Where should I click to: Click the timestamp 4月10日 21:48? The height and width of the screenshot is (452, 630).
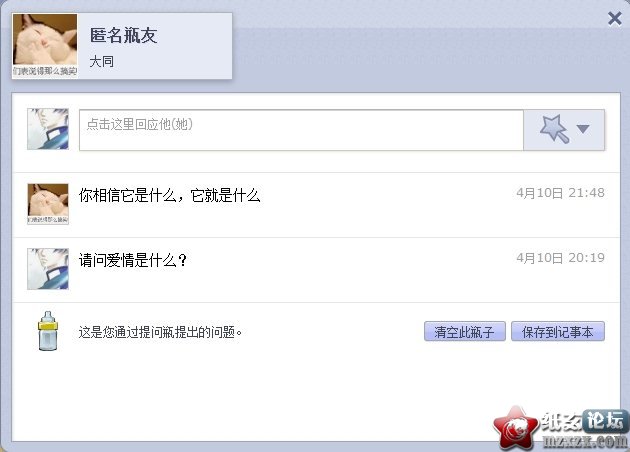pyautogui.click(x=560, y=193)
